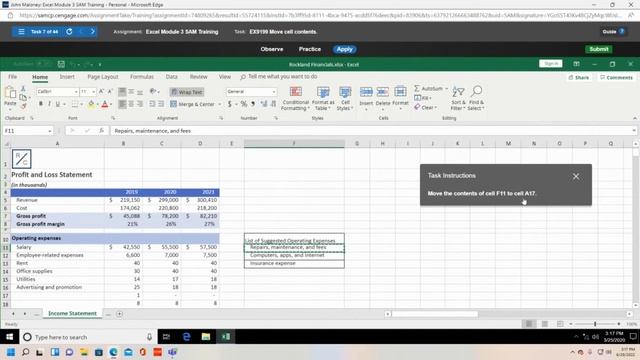This screenshot has width=640, height=360.
Task: Select the Income Statement sheet tab
Action: pos(72,313)
